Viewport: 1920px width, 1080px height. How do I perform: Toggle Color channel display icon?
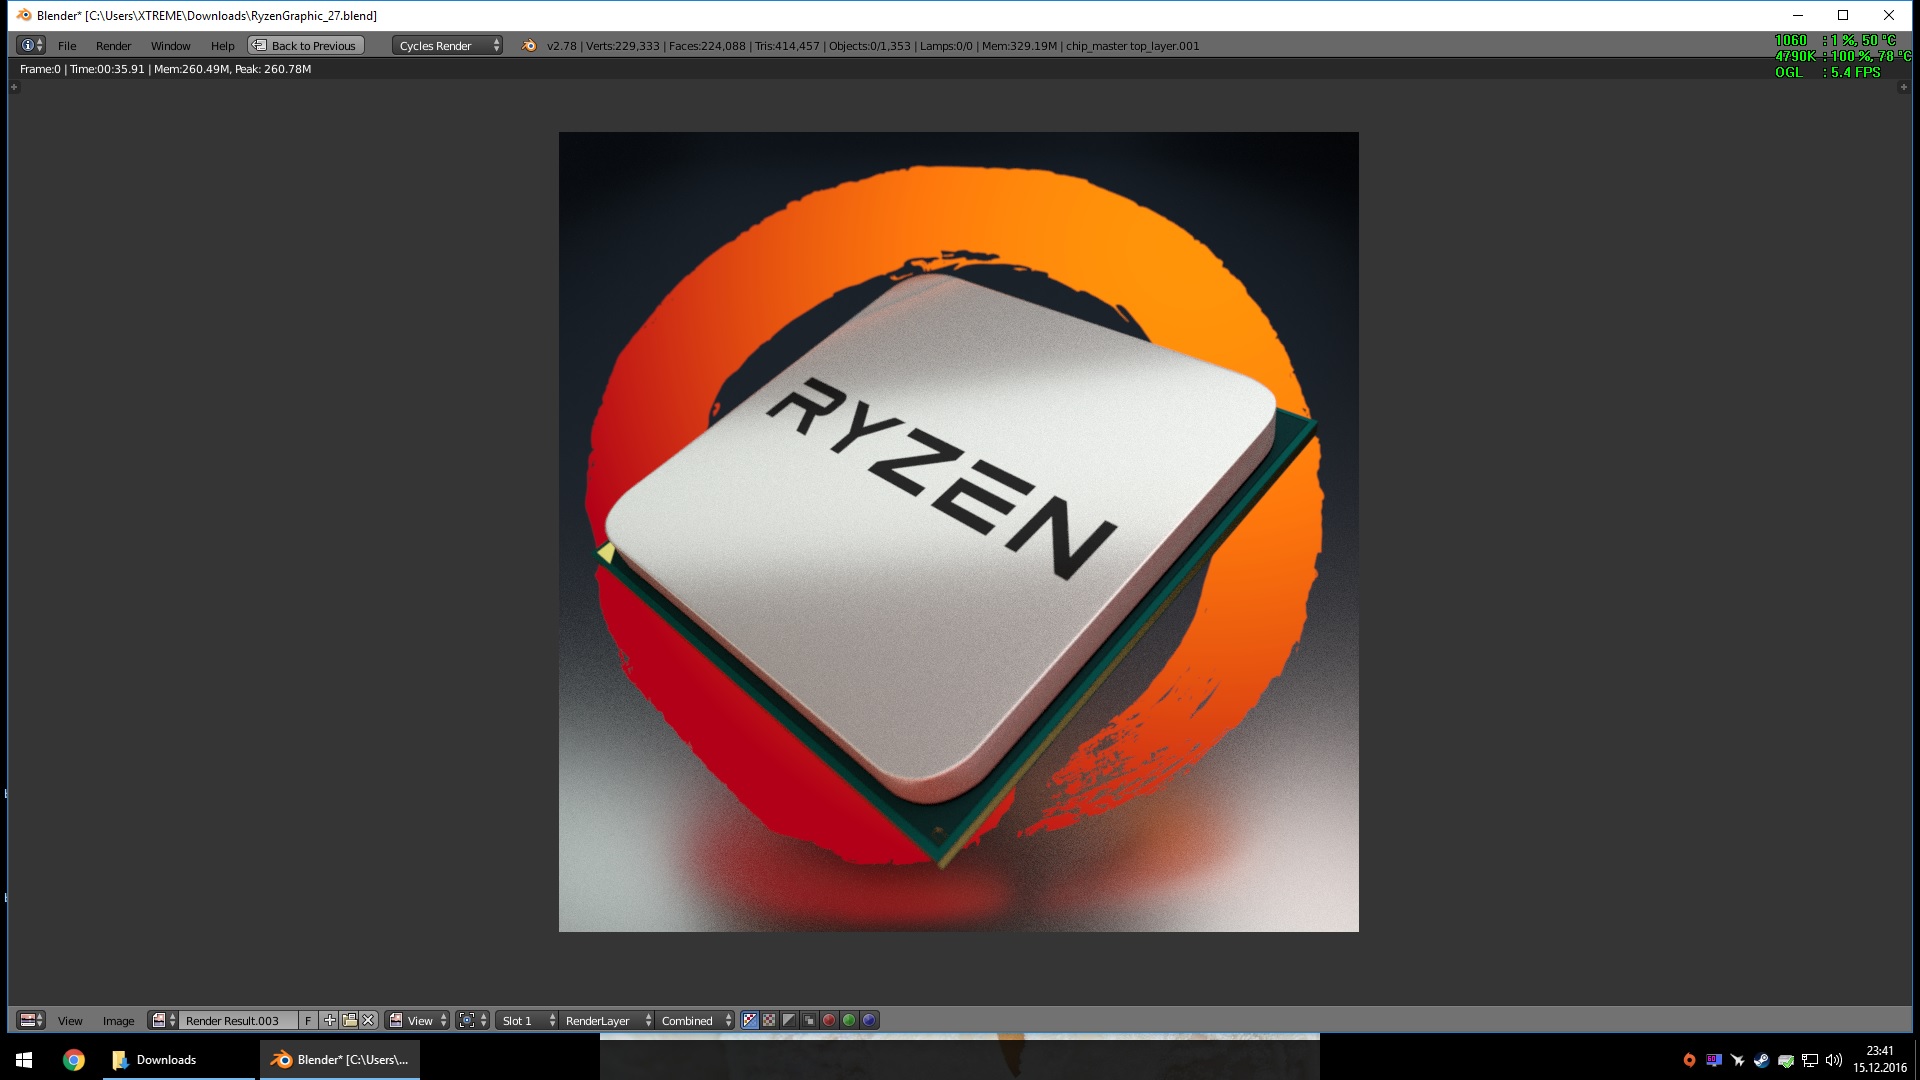(x=769, y=1020)
